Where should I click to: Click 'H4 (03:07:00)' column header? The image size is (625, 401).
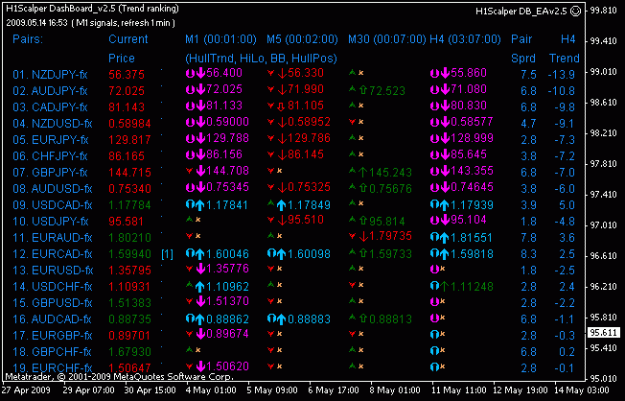465,39
